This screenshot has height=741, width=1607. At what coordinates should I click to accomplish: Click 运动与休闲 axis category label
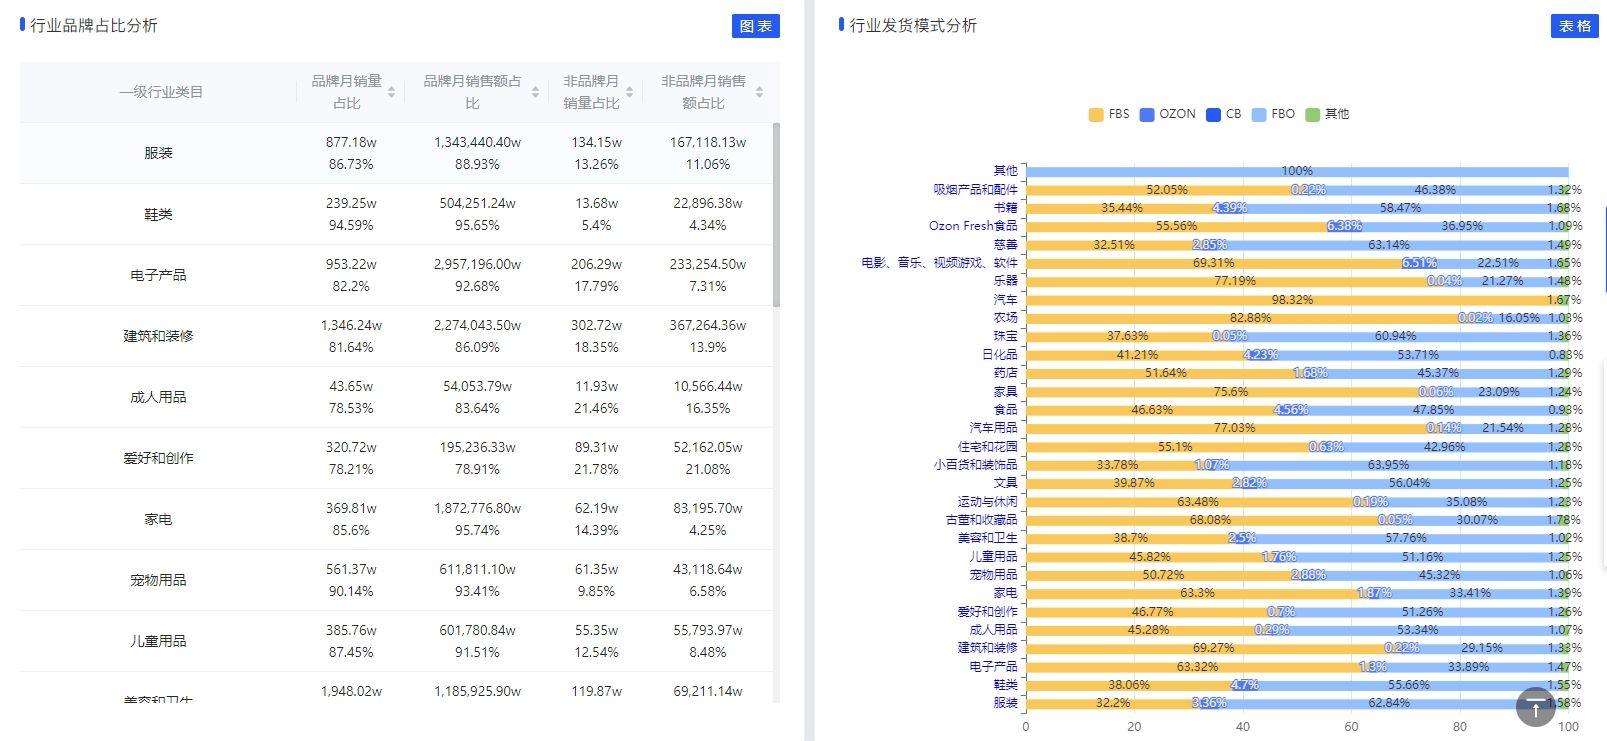pos(987,502)
